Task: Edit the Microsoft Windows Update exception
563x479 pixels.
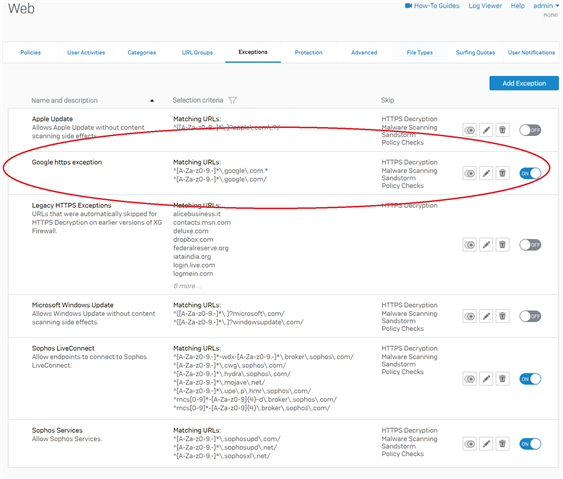Action: click(486, 316)
